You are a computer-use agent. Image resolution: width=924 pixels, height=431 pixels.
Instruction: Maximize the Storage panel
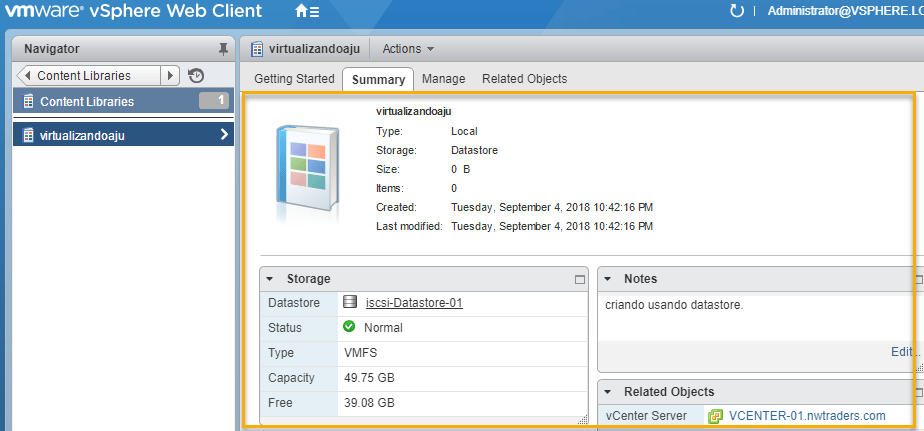click(579, 279)
